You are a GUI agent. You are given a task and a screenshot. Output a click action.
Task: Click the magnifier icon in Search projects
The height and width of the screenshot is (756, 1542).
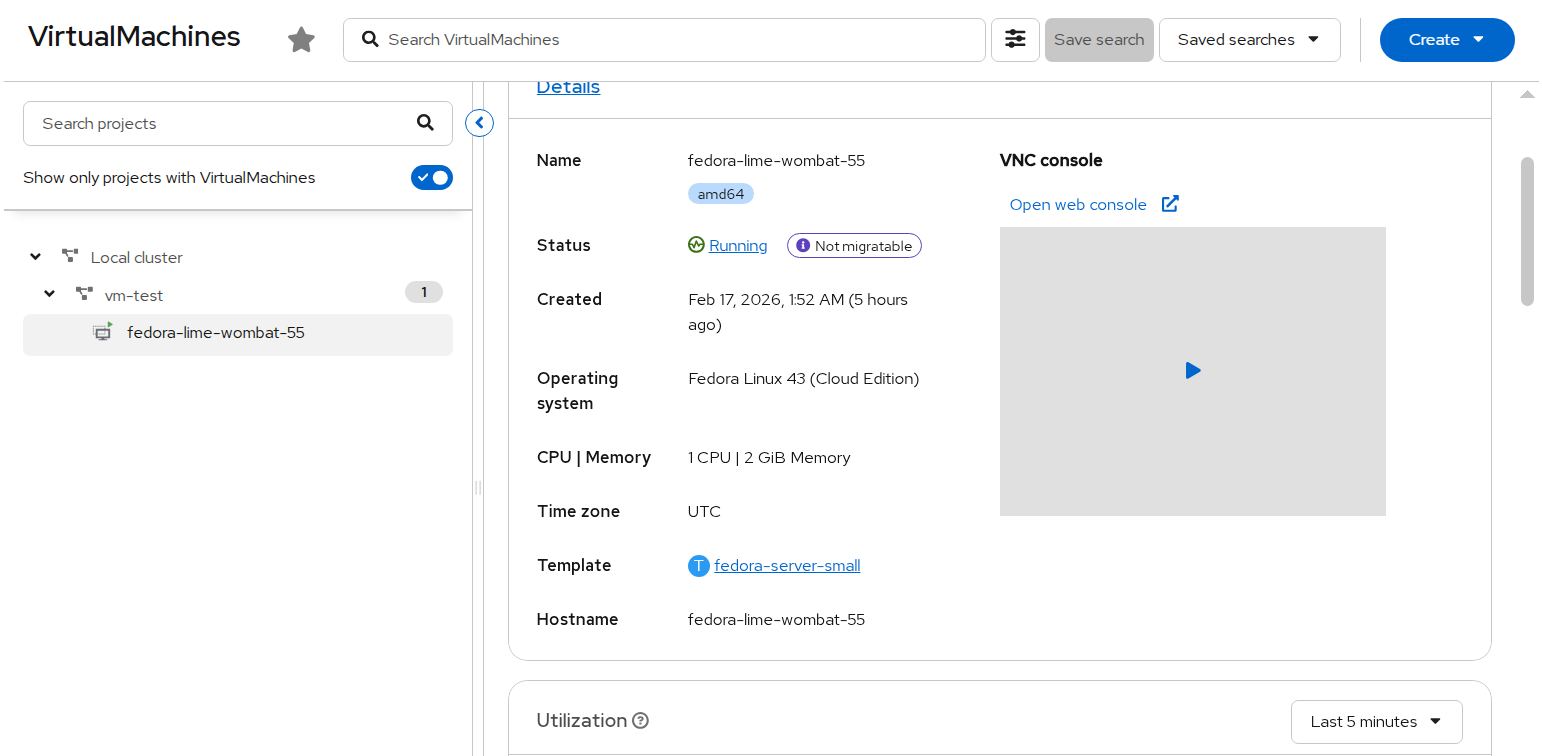425,123
